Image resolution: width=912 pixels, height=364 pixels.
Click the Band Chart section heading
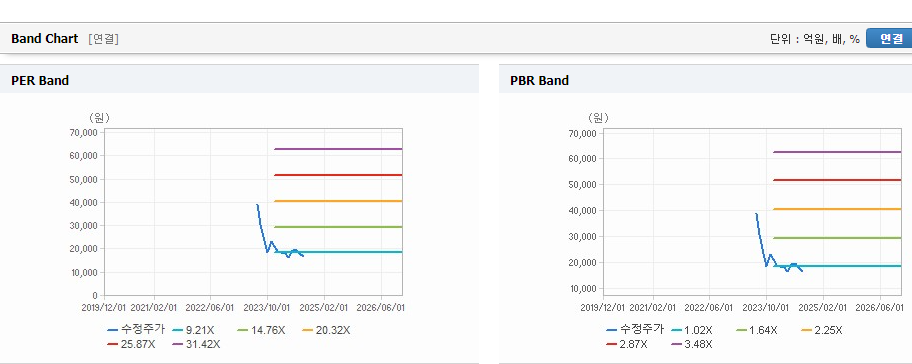point(44,39)
